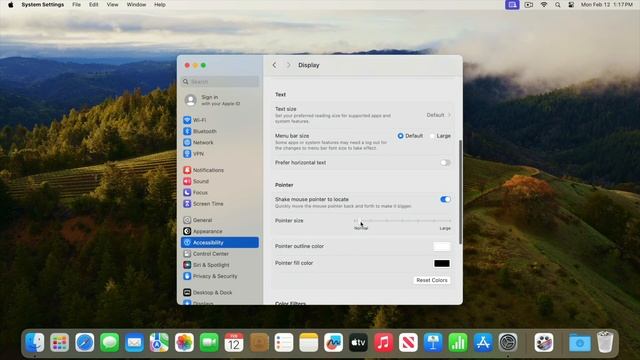Go to Notifications in the sidebar

220,170
